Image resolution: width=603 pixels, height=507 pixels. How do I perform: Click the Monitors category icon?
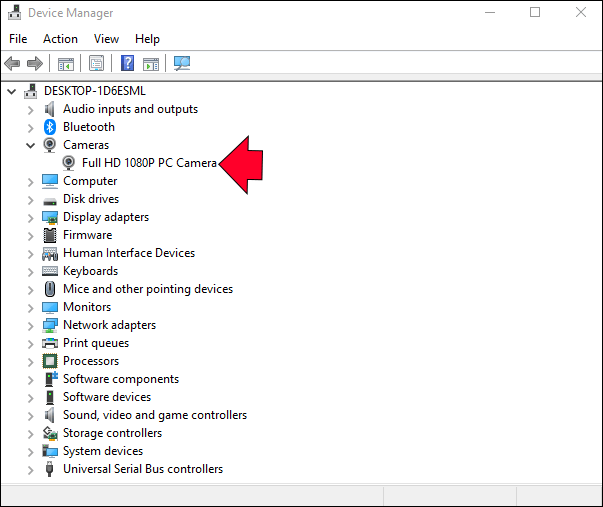[50, 308]
